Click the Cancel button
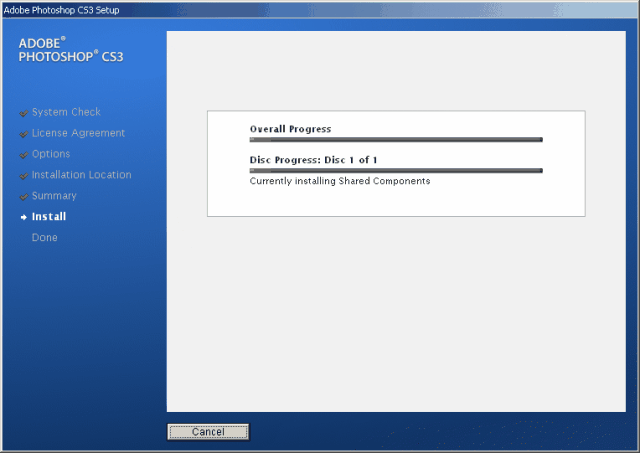Screen dimensions: 640x453 [208, 432]
